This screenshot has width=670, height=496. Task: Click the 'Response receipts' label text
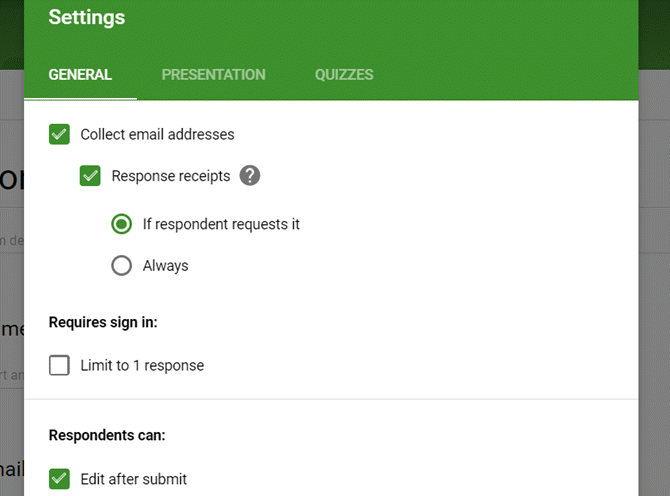coord(171,176)
